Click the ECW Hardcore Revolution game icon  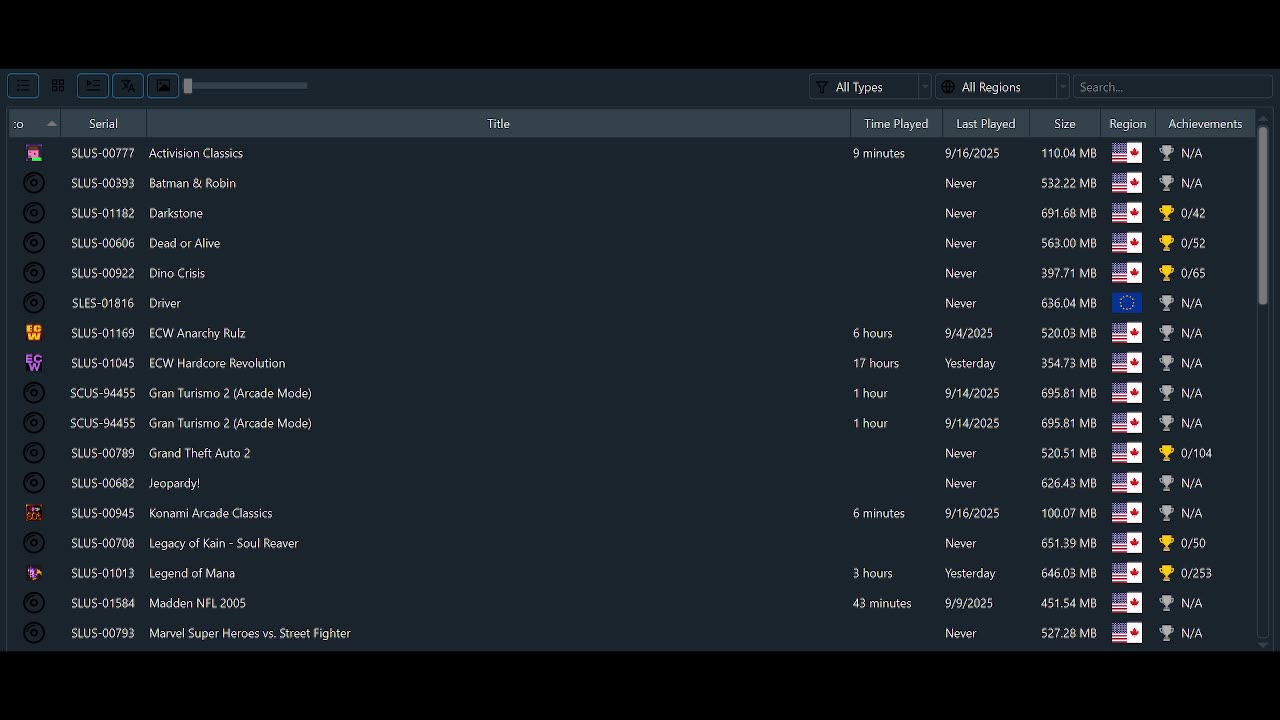34,363
